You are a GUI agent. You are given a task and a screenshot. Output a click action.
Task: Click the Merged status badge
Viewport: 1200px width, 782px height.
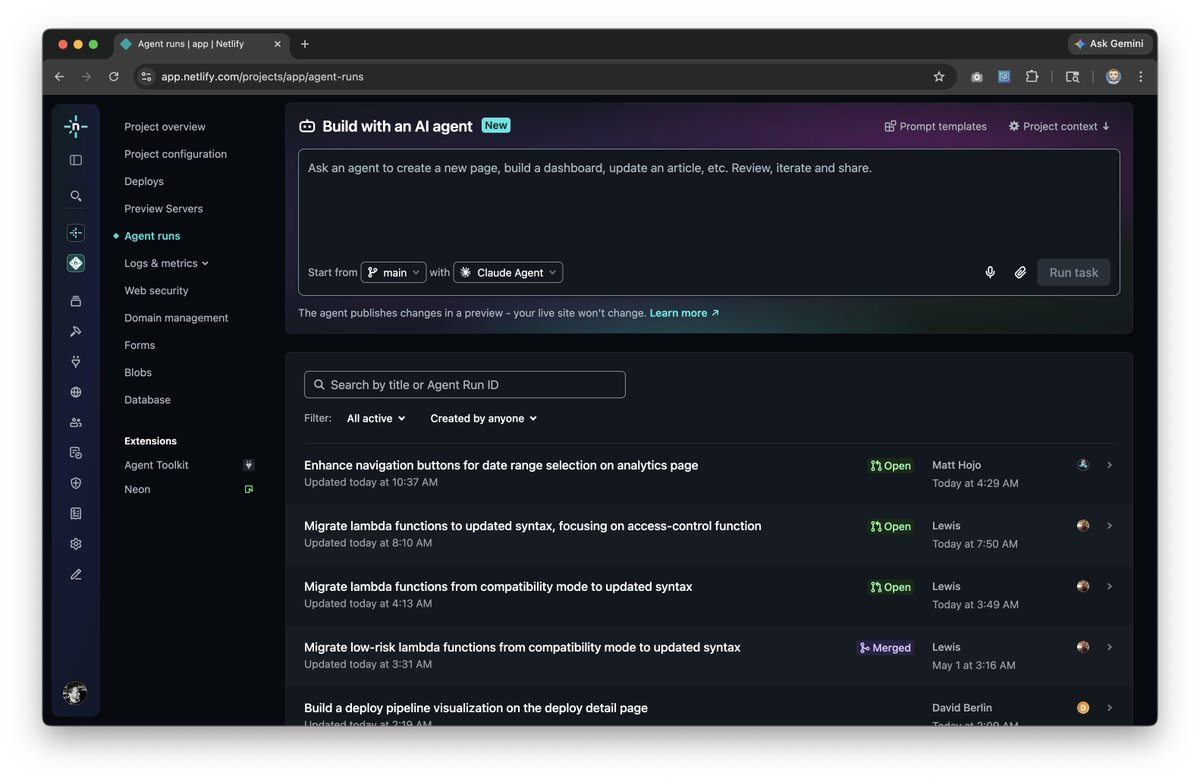tap(885, 648)
